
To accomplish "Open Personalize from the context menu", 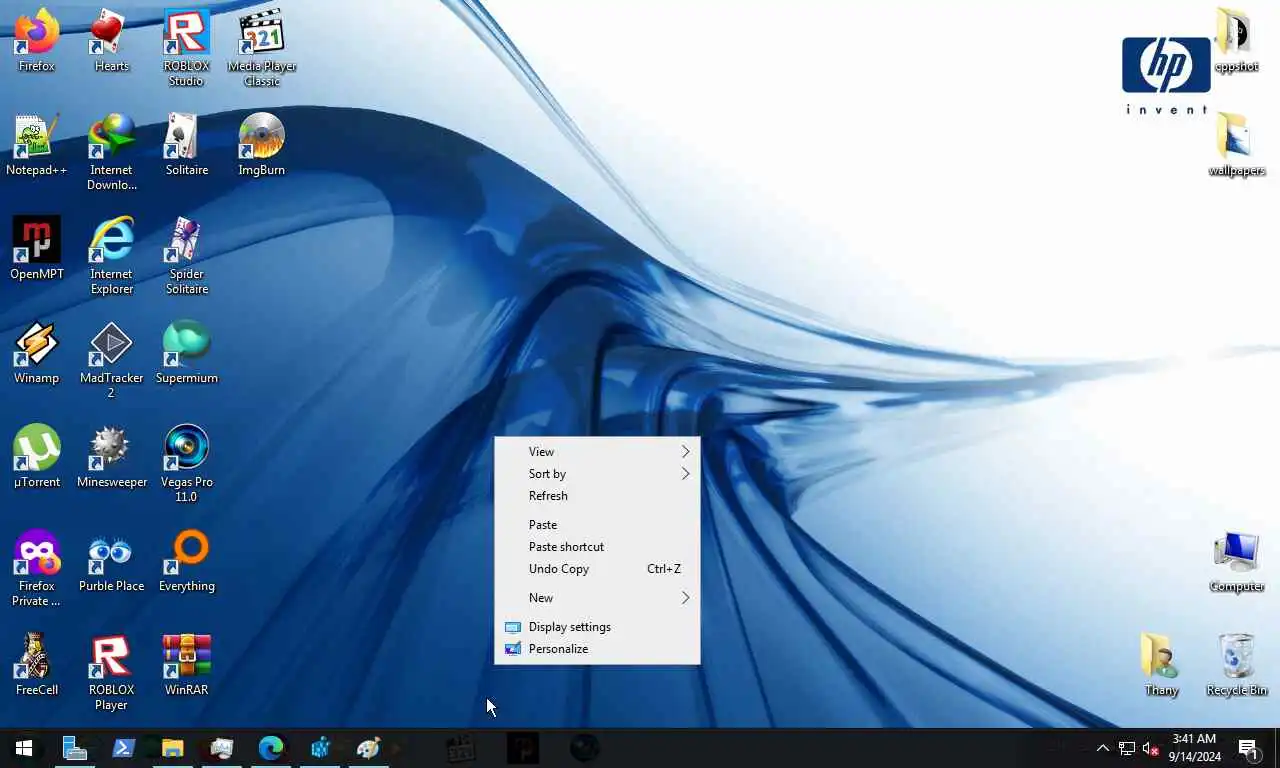I will pyautogui.click(x=597, y=649).
